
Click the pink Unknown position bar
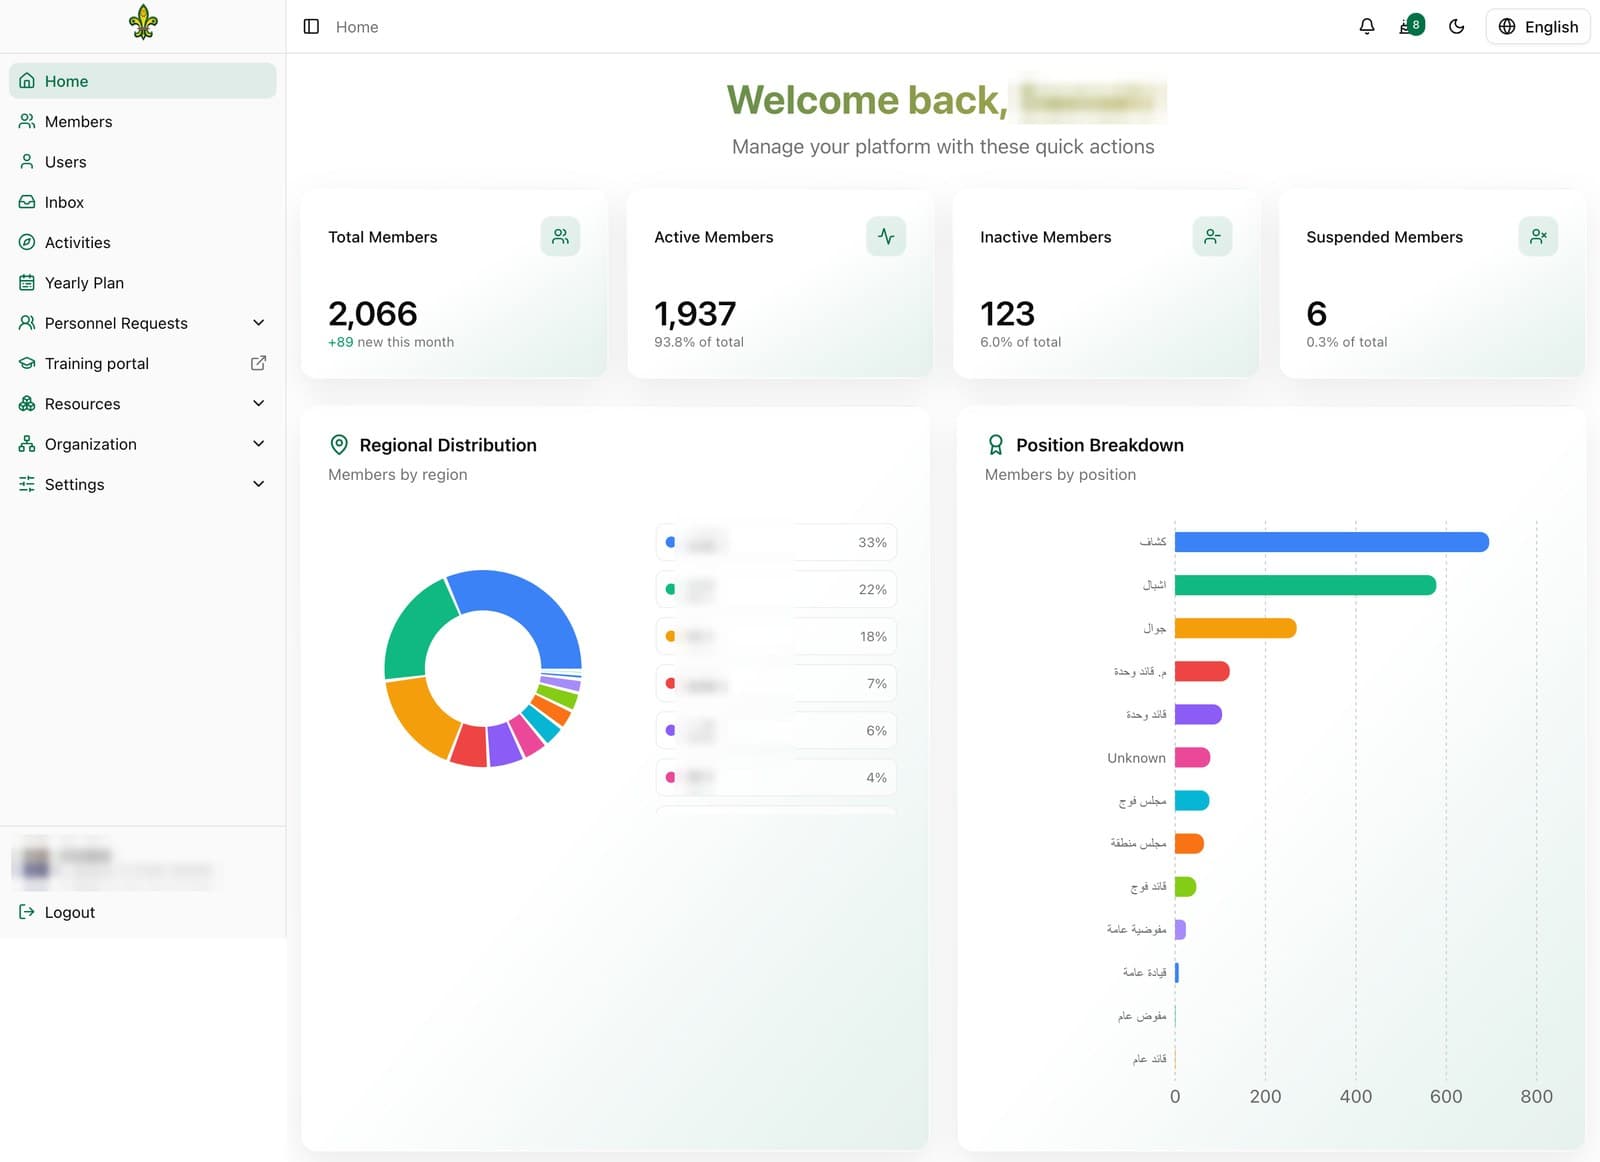(1192, 757)
